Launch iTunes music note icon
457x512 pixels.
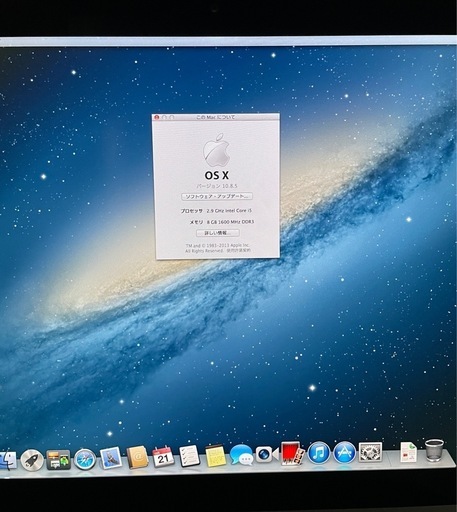click(319, 453)
